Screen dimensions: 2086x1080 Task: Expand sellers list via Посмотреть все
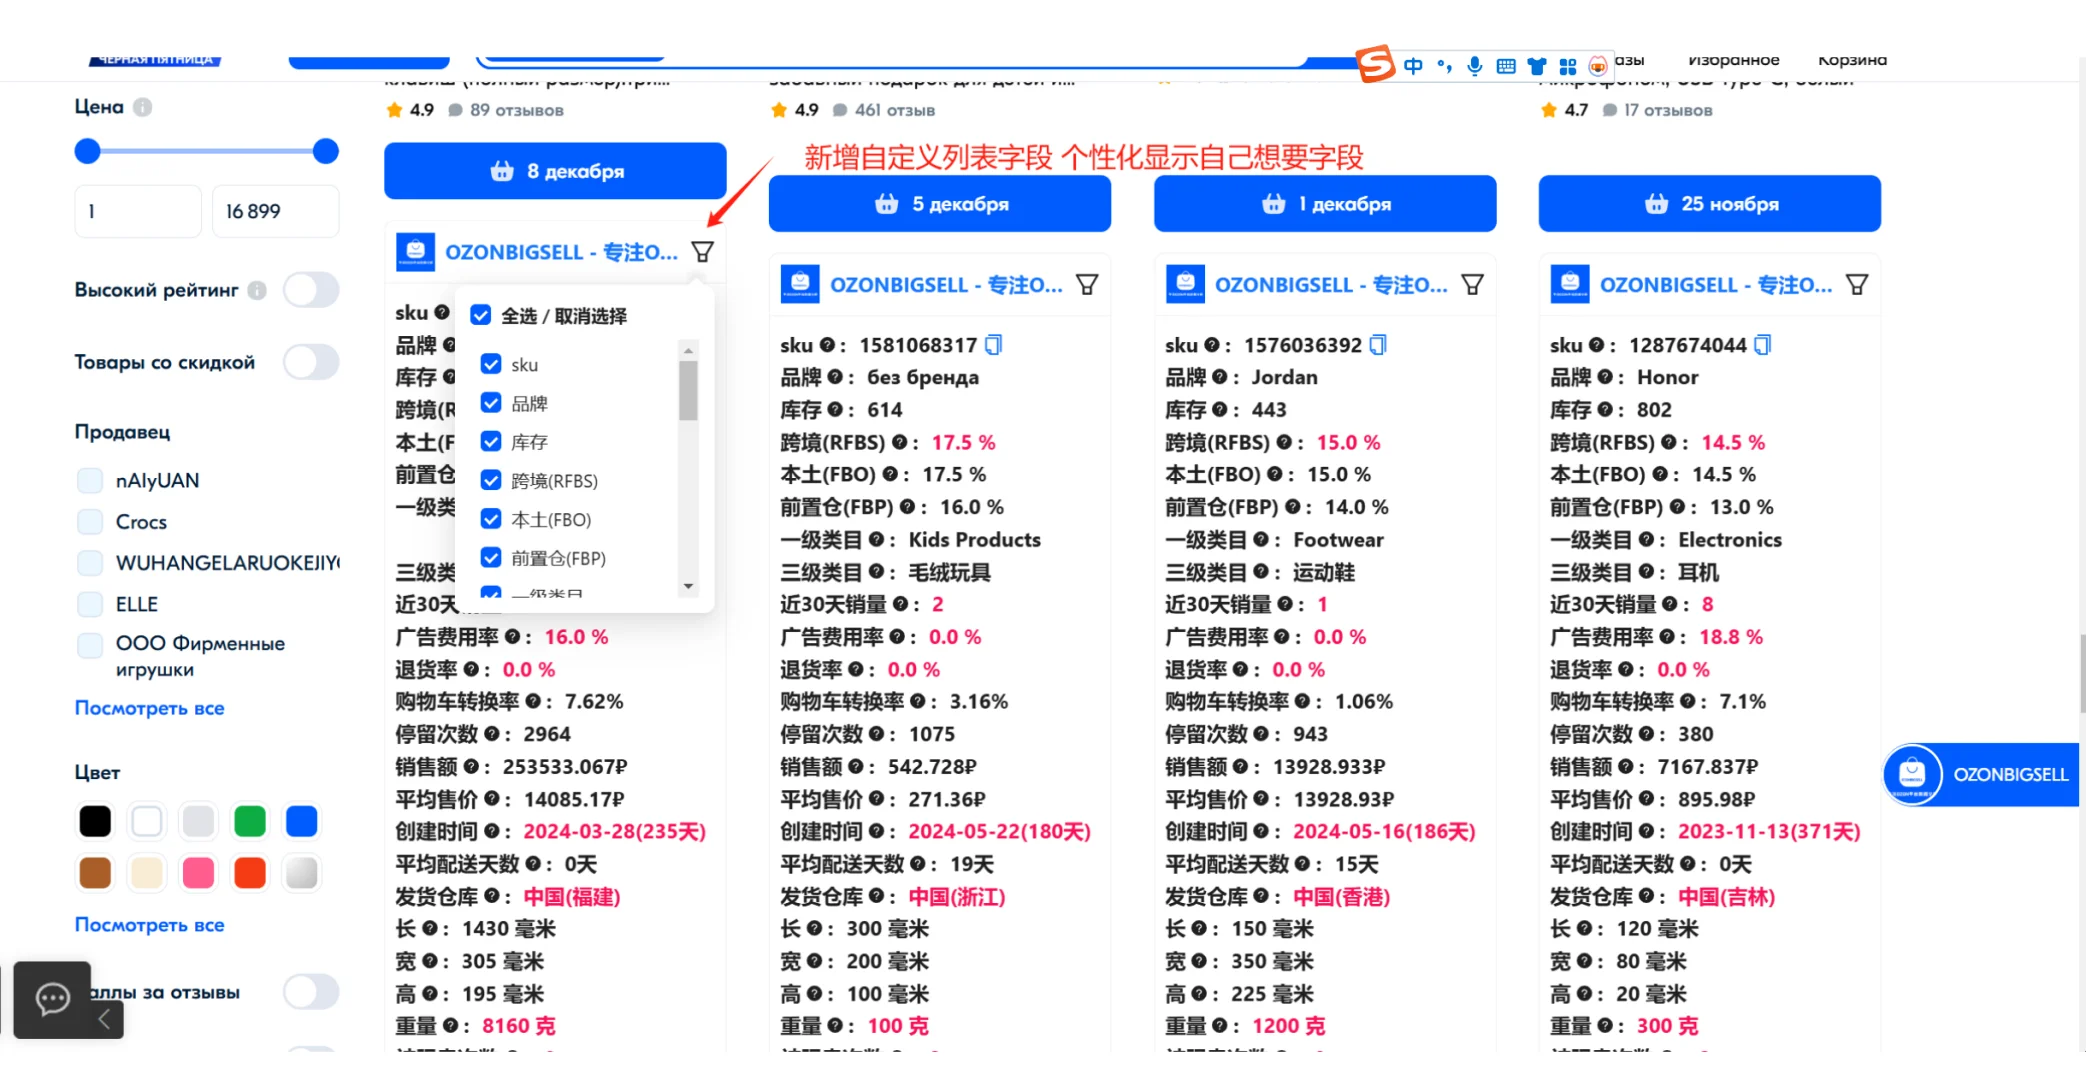click(x=149, y=708)
